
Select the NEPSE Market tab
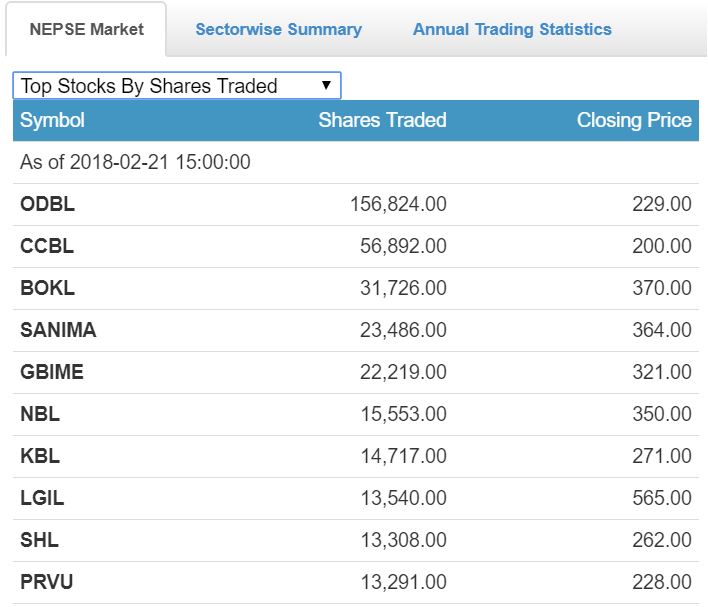pos(86,29)
